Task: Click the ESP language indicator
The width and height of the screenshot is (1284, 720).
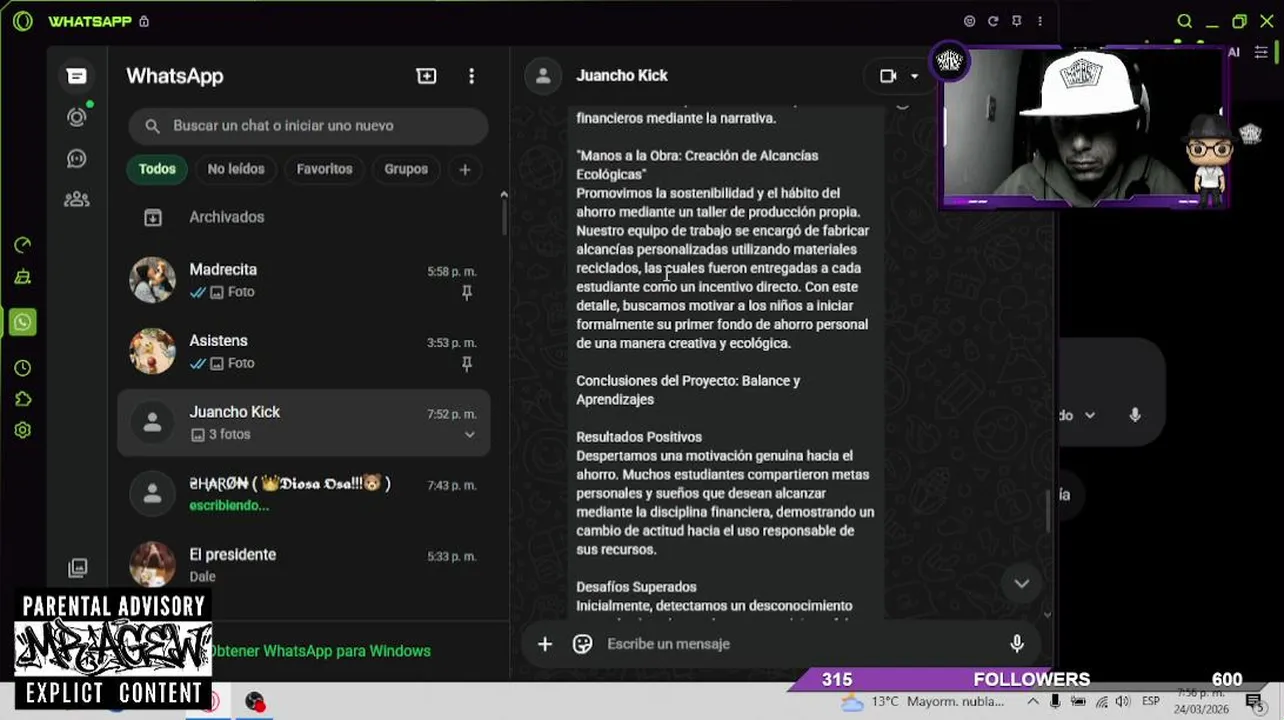Action: (1151, 702)
